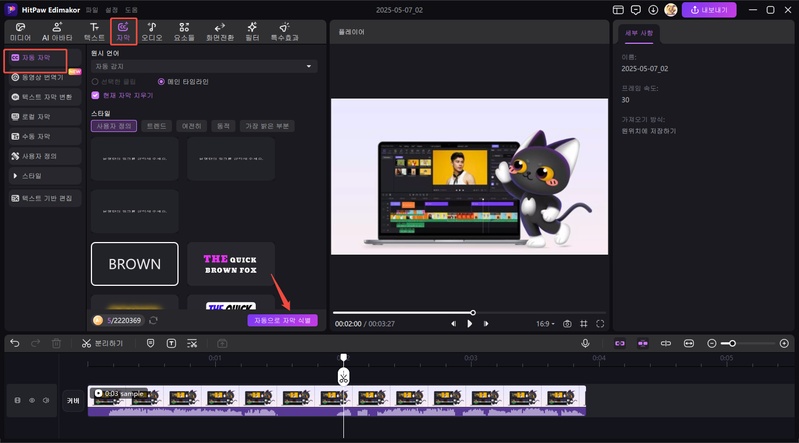
Task: Click the 커버 cover button
Action: [73, 401]
